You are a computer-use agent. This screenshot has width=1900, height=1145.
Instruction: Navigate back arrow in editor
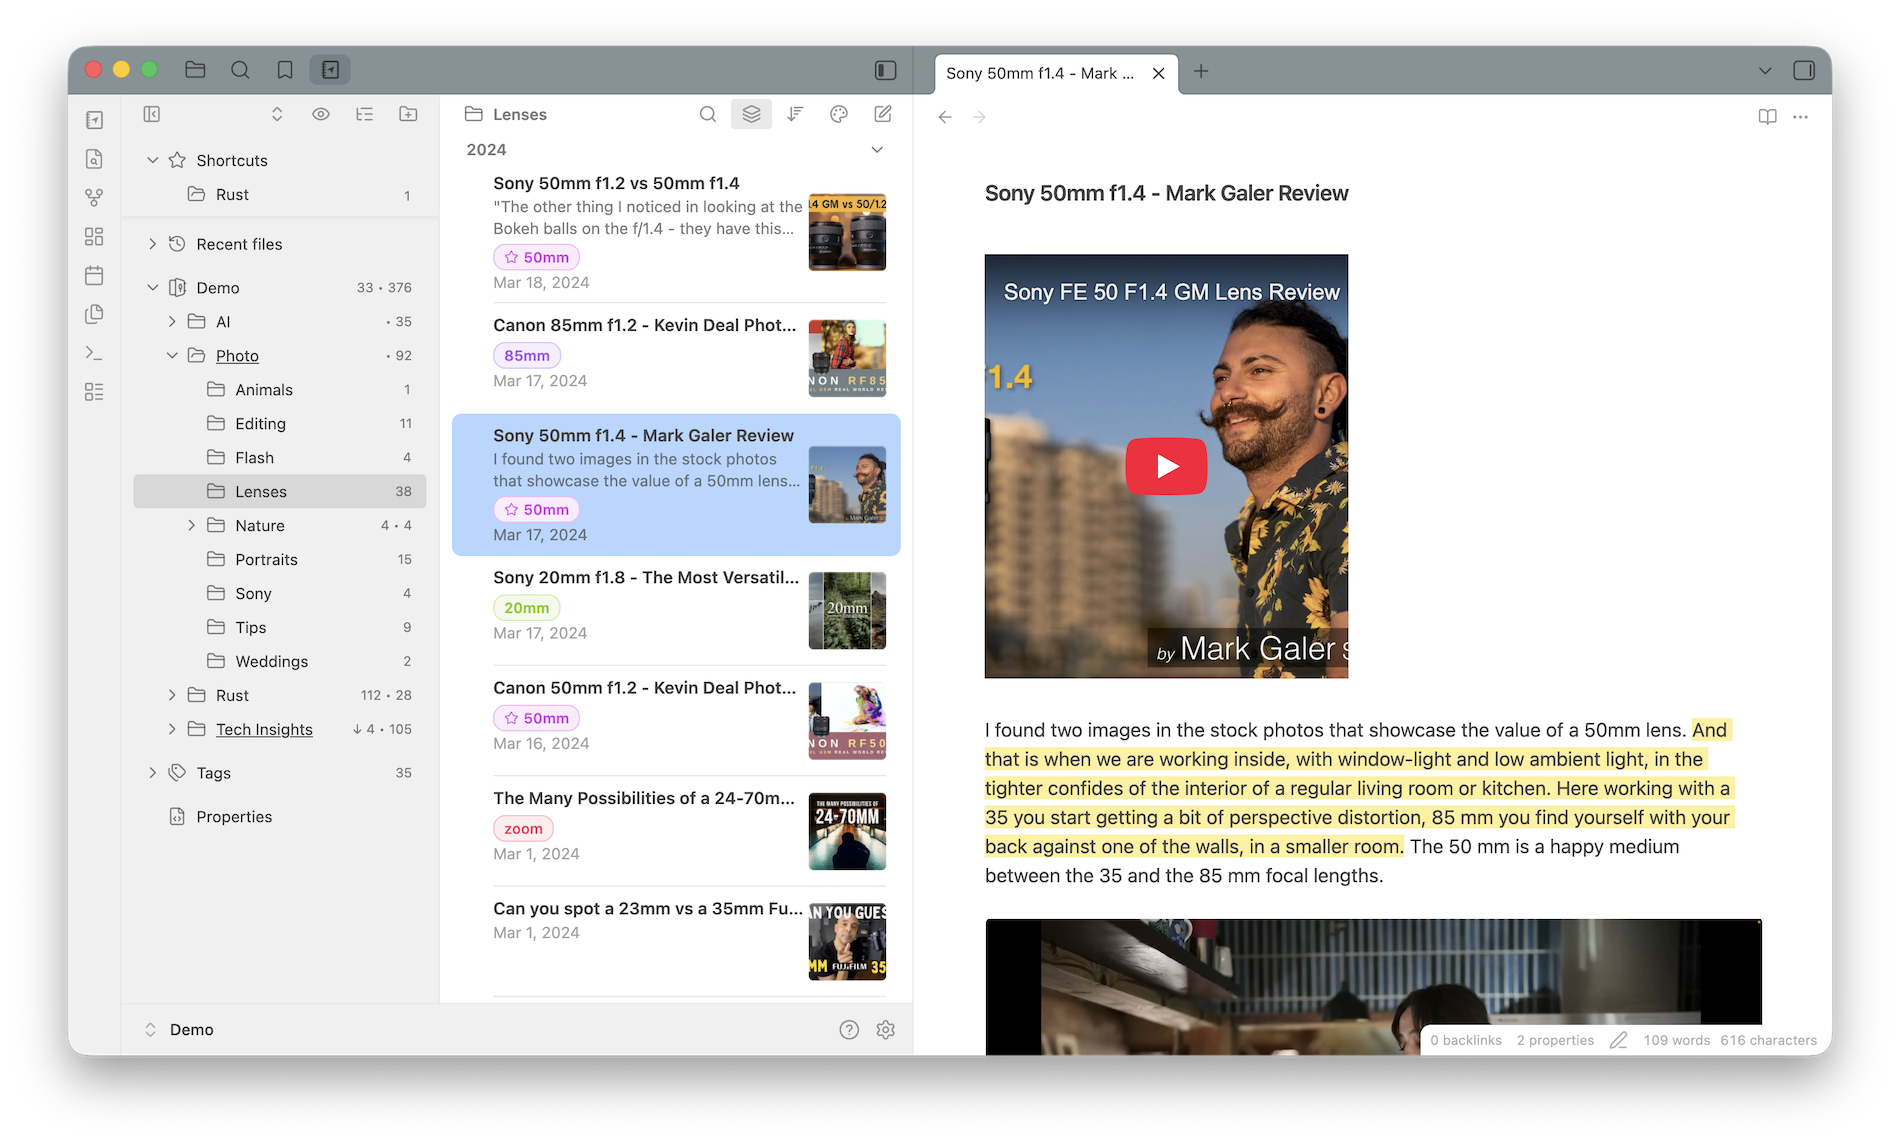pyautogui.click(x=945, y=117)
